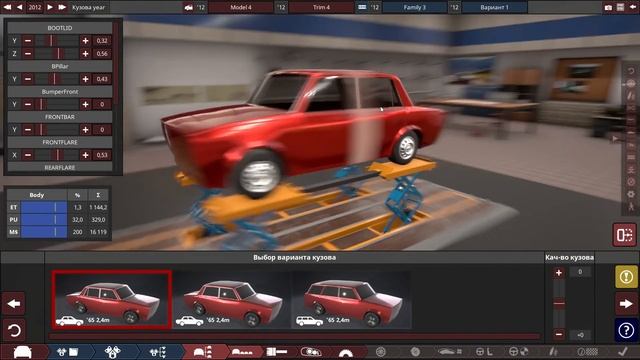Open the paint roller tab in bottom bar
The width and height of the screenshot is (640, 360).
277,352
